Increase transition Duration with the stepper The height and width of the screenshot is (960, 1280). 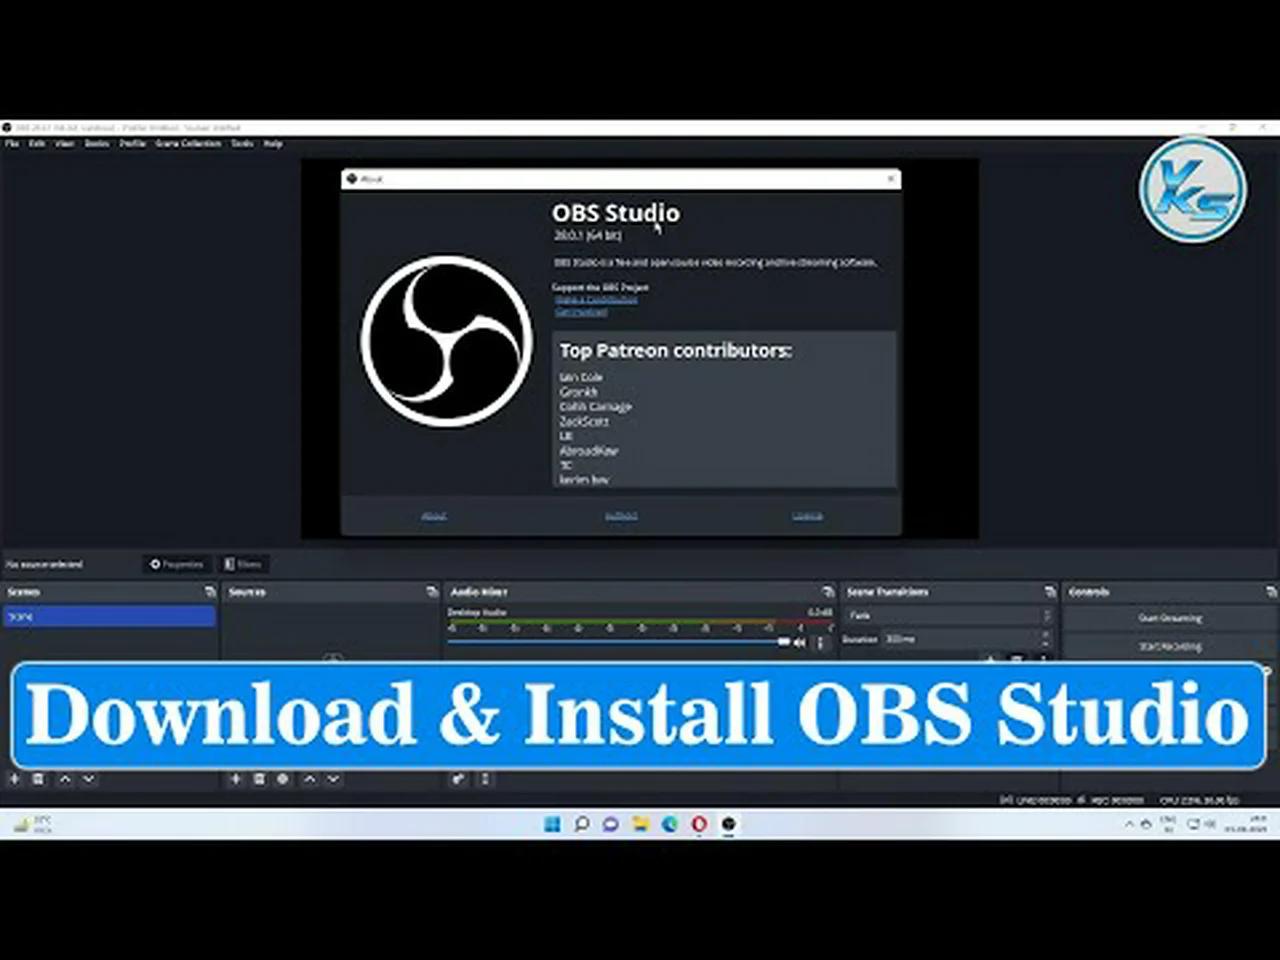pyautogui.click(x=1044, y=634)
